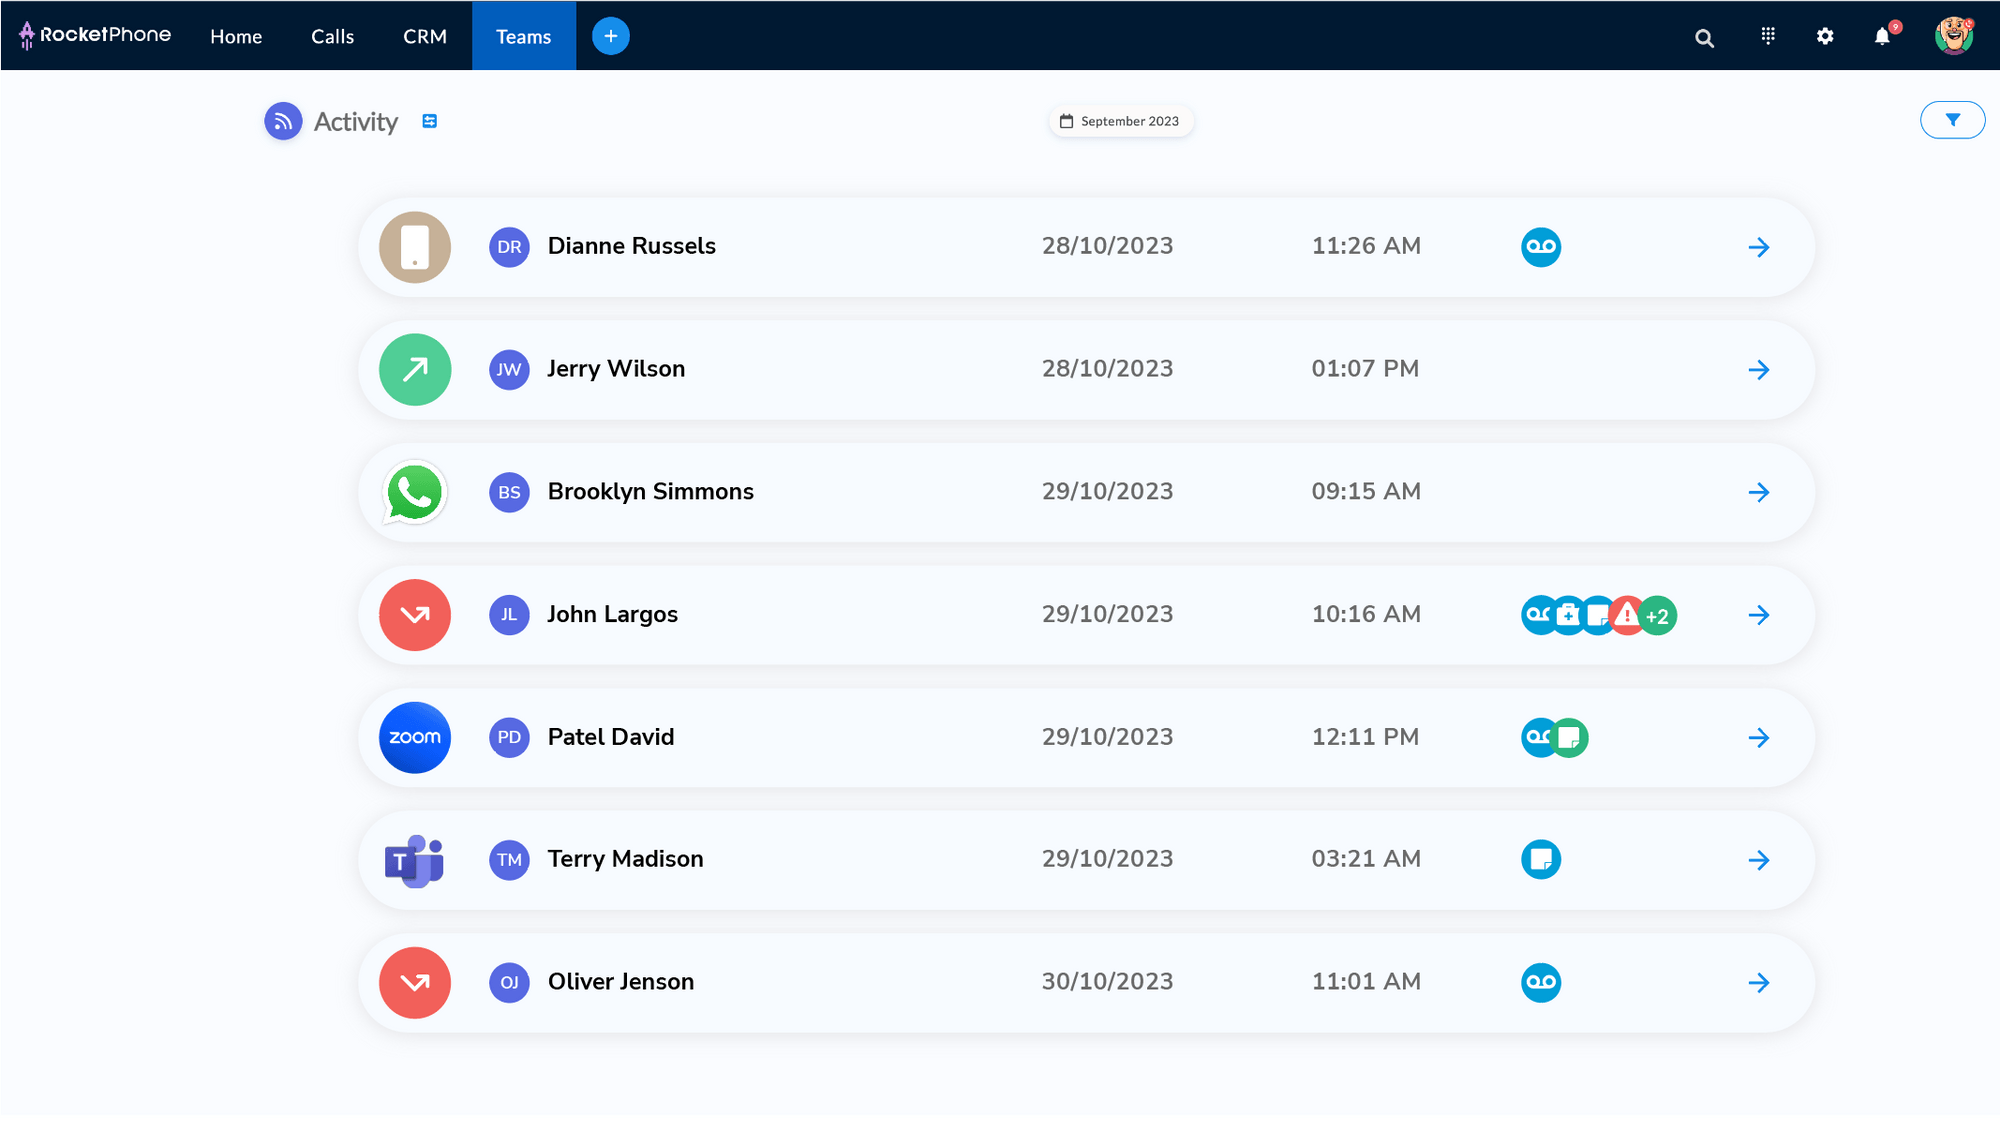Open notifications showing 9 unread alerts

coord(1883,37)
